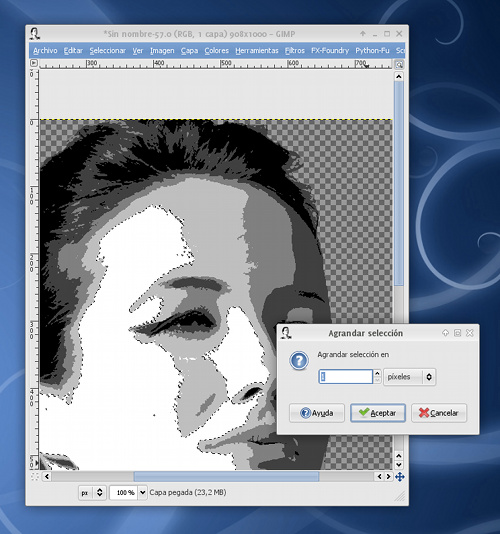Click the horizontal scrollbar thumb
Screen dimensions: 500x534
click(226, 476)
